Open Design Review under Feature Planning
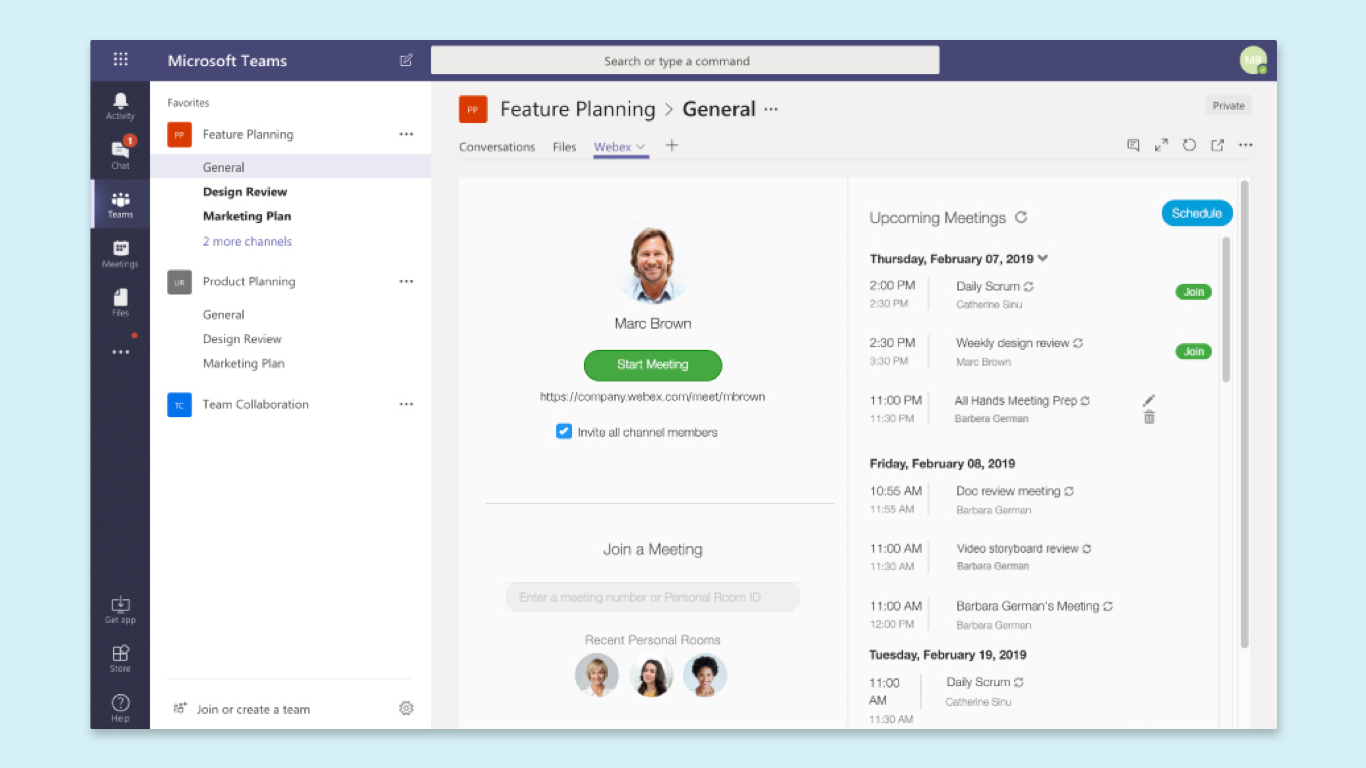Screen dimensions: 1366x768 [x=245, y=192]
